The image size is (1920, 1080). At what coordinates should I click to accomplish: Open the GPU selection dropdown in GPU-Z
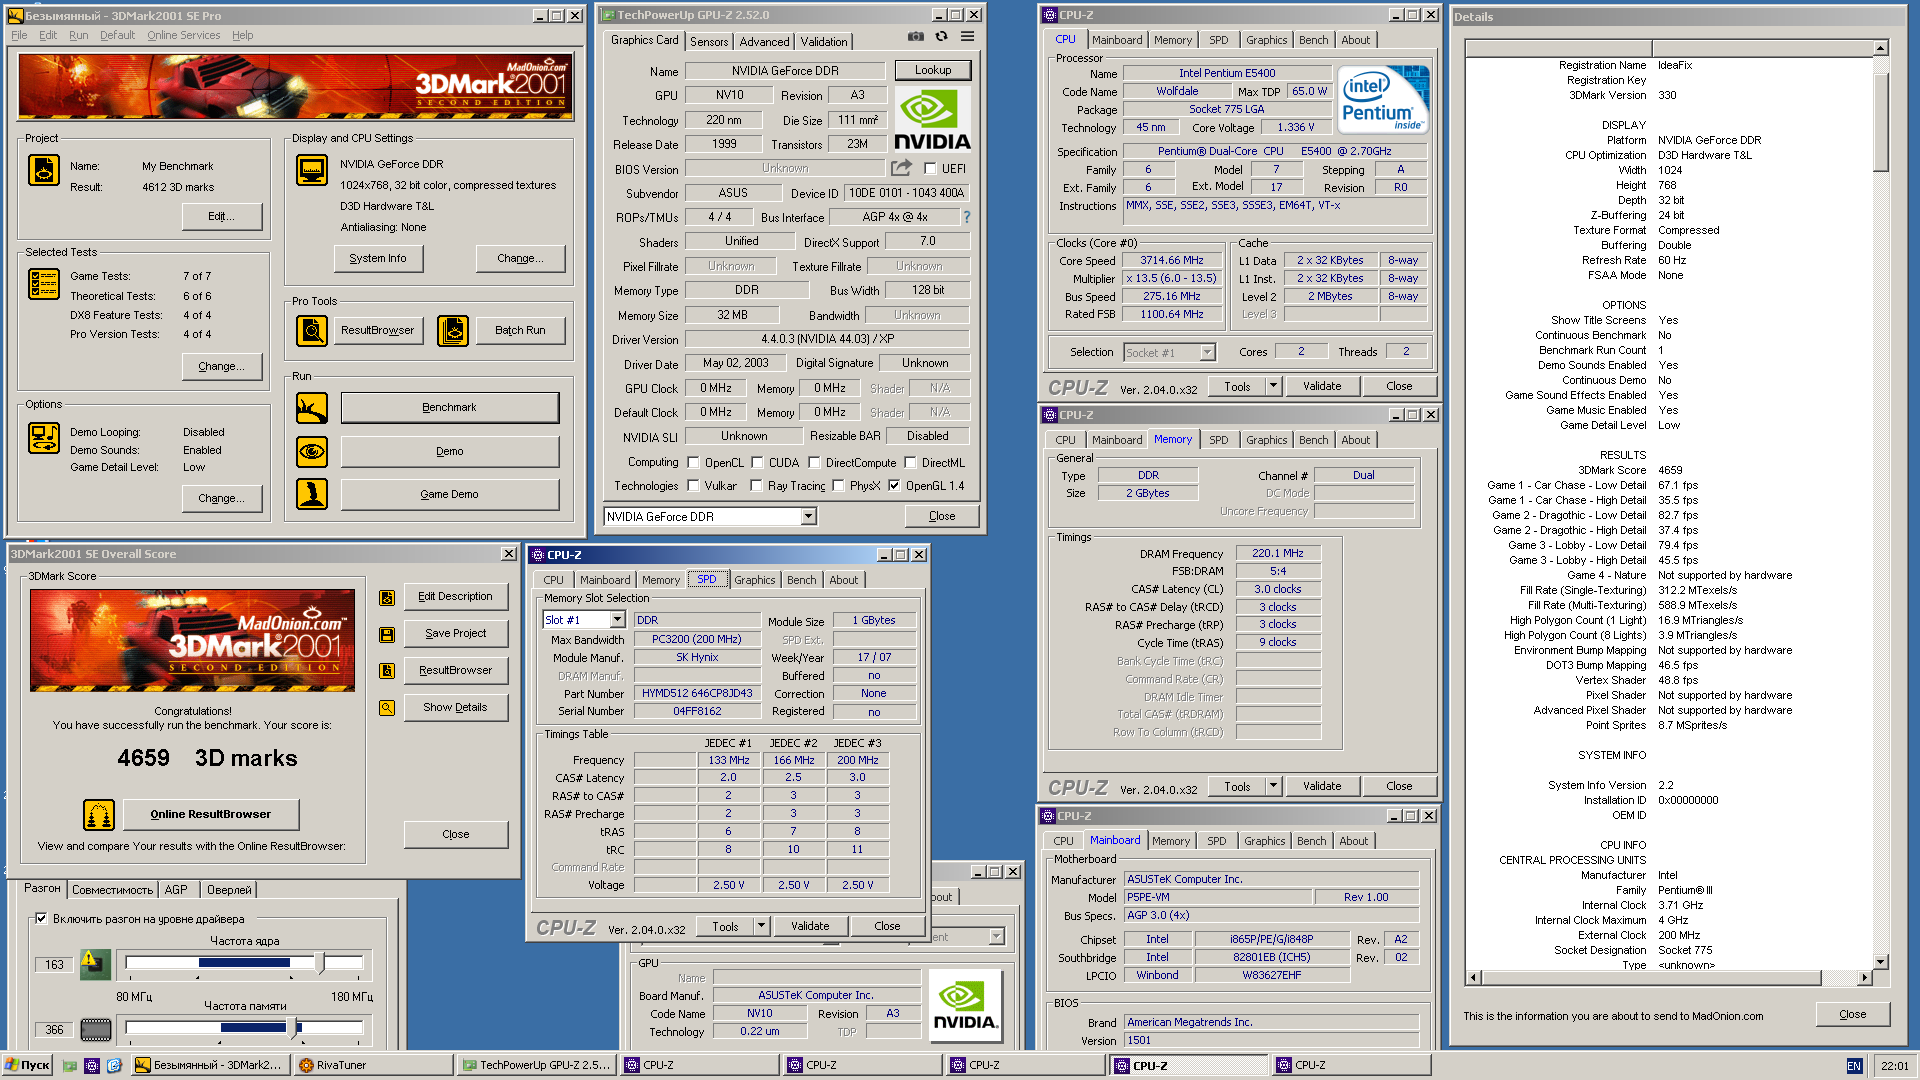pyautogui.click(x=808, y=517)
